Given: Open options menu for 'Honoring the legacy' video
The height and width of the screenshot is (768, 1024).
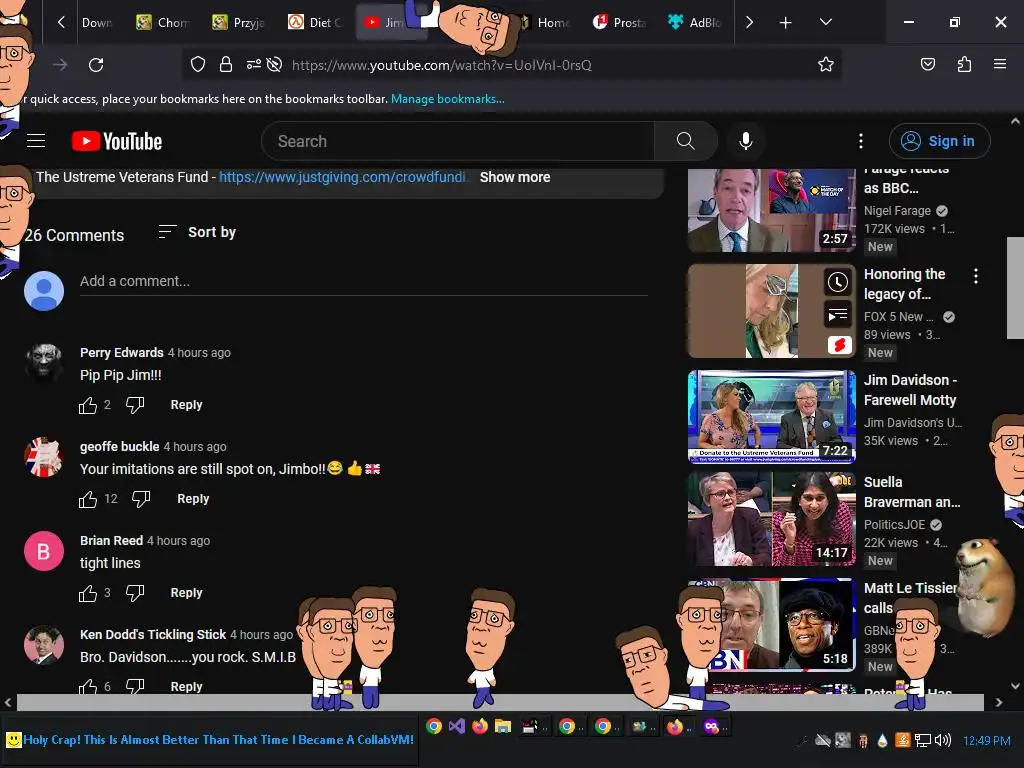Looking at the screenshot, I should tap(976, 276).
